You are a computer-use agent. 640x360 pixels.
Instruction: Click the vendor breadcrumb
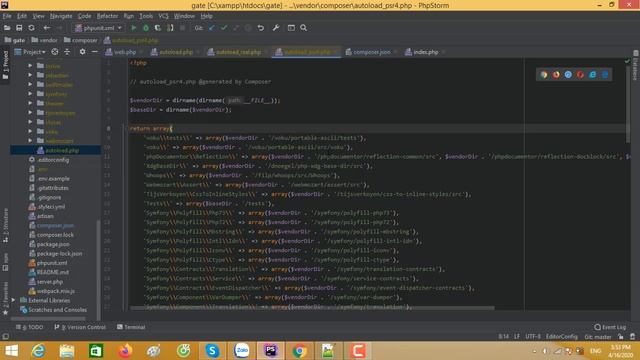tap(44, 40)
